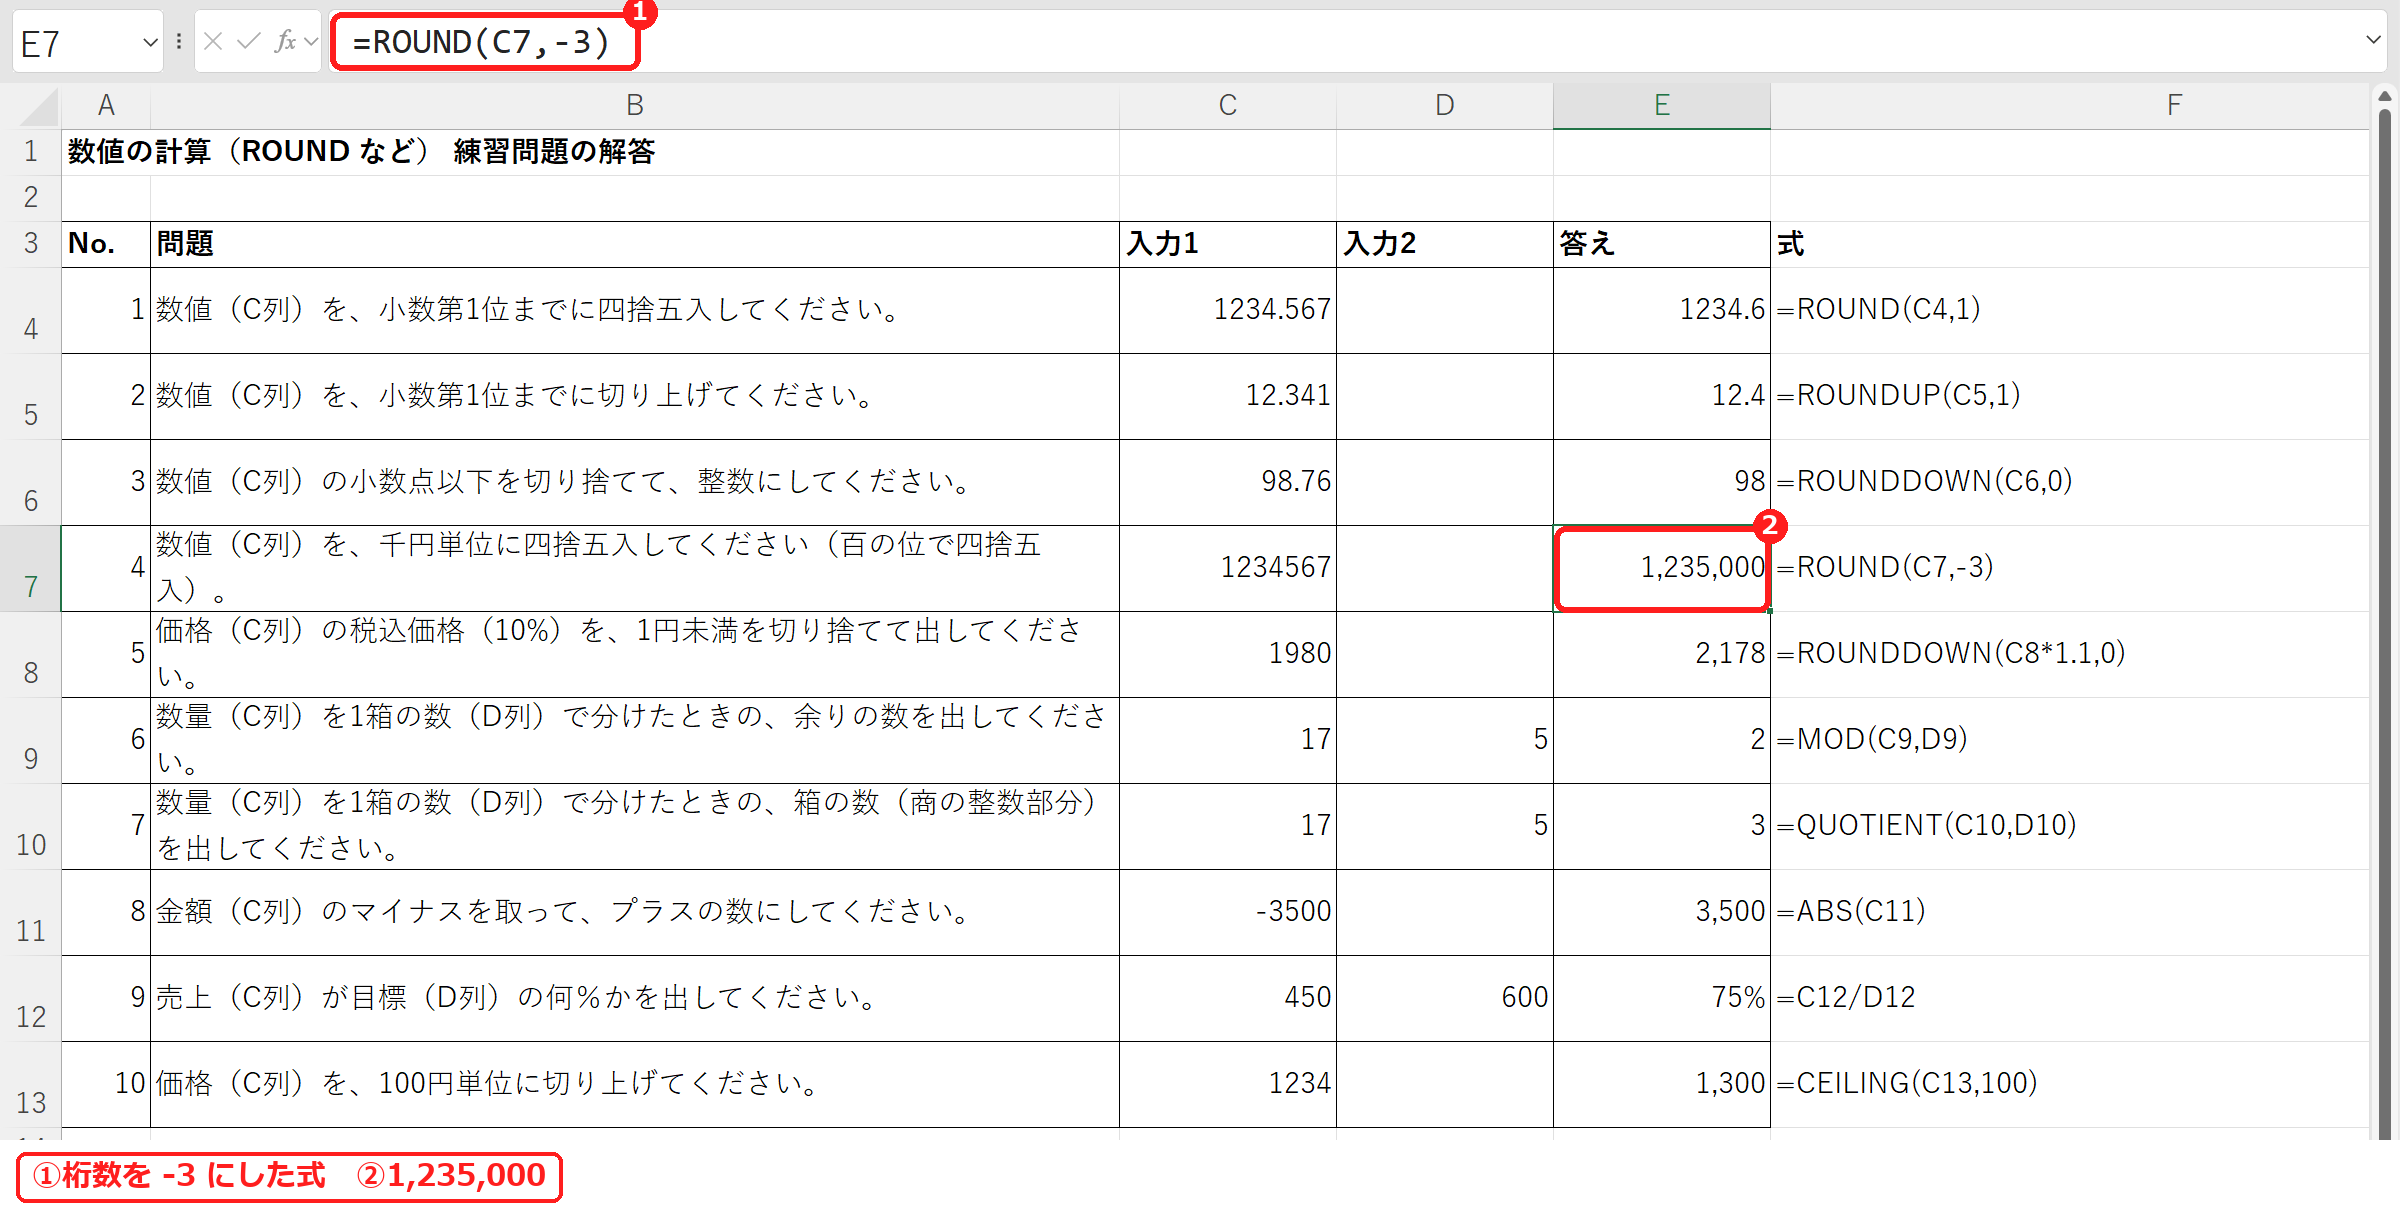
Task: Select column E header
Action: pos(1662,105)
